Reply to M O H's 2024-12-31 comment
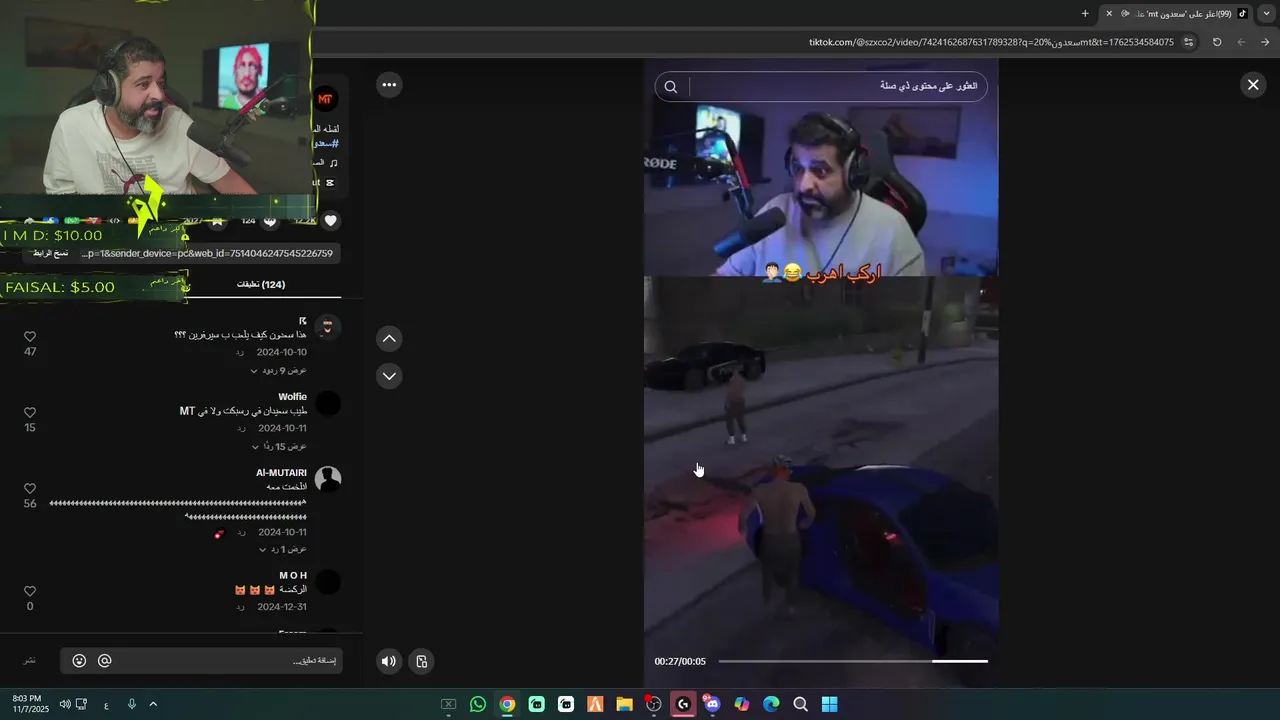 click(240, 607)
